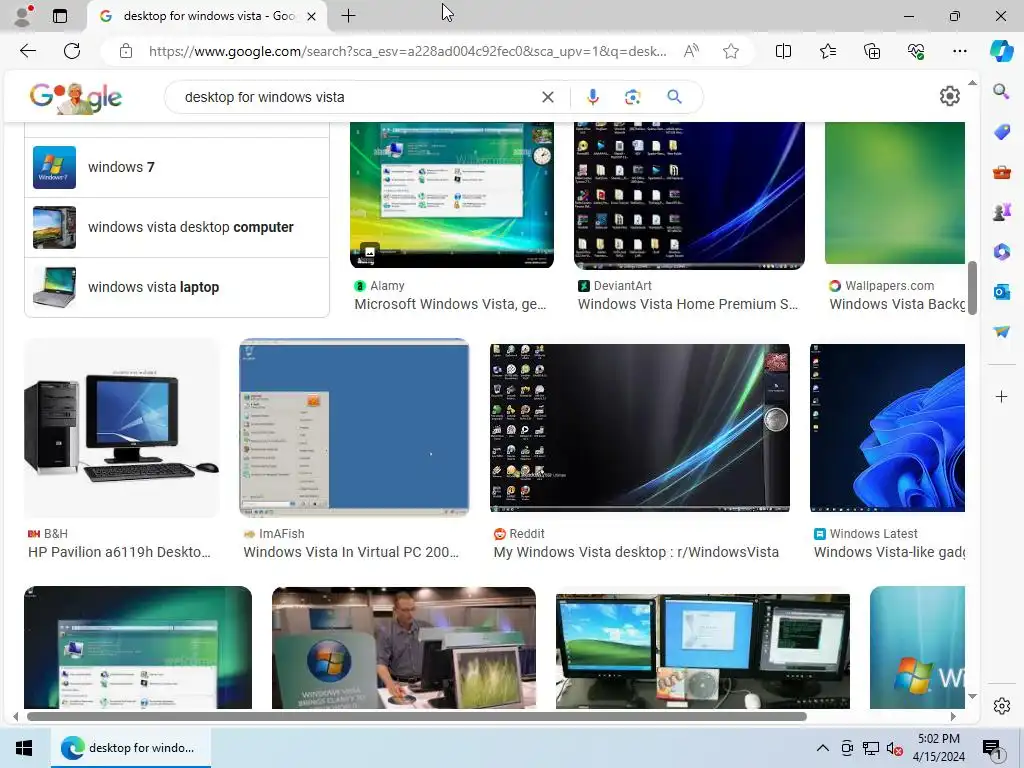1024x768 pixels.
Task: Follow 'Windows Vista Home Premium S...' link
Action: click(688, 304)
